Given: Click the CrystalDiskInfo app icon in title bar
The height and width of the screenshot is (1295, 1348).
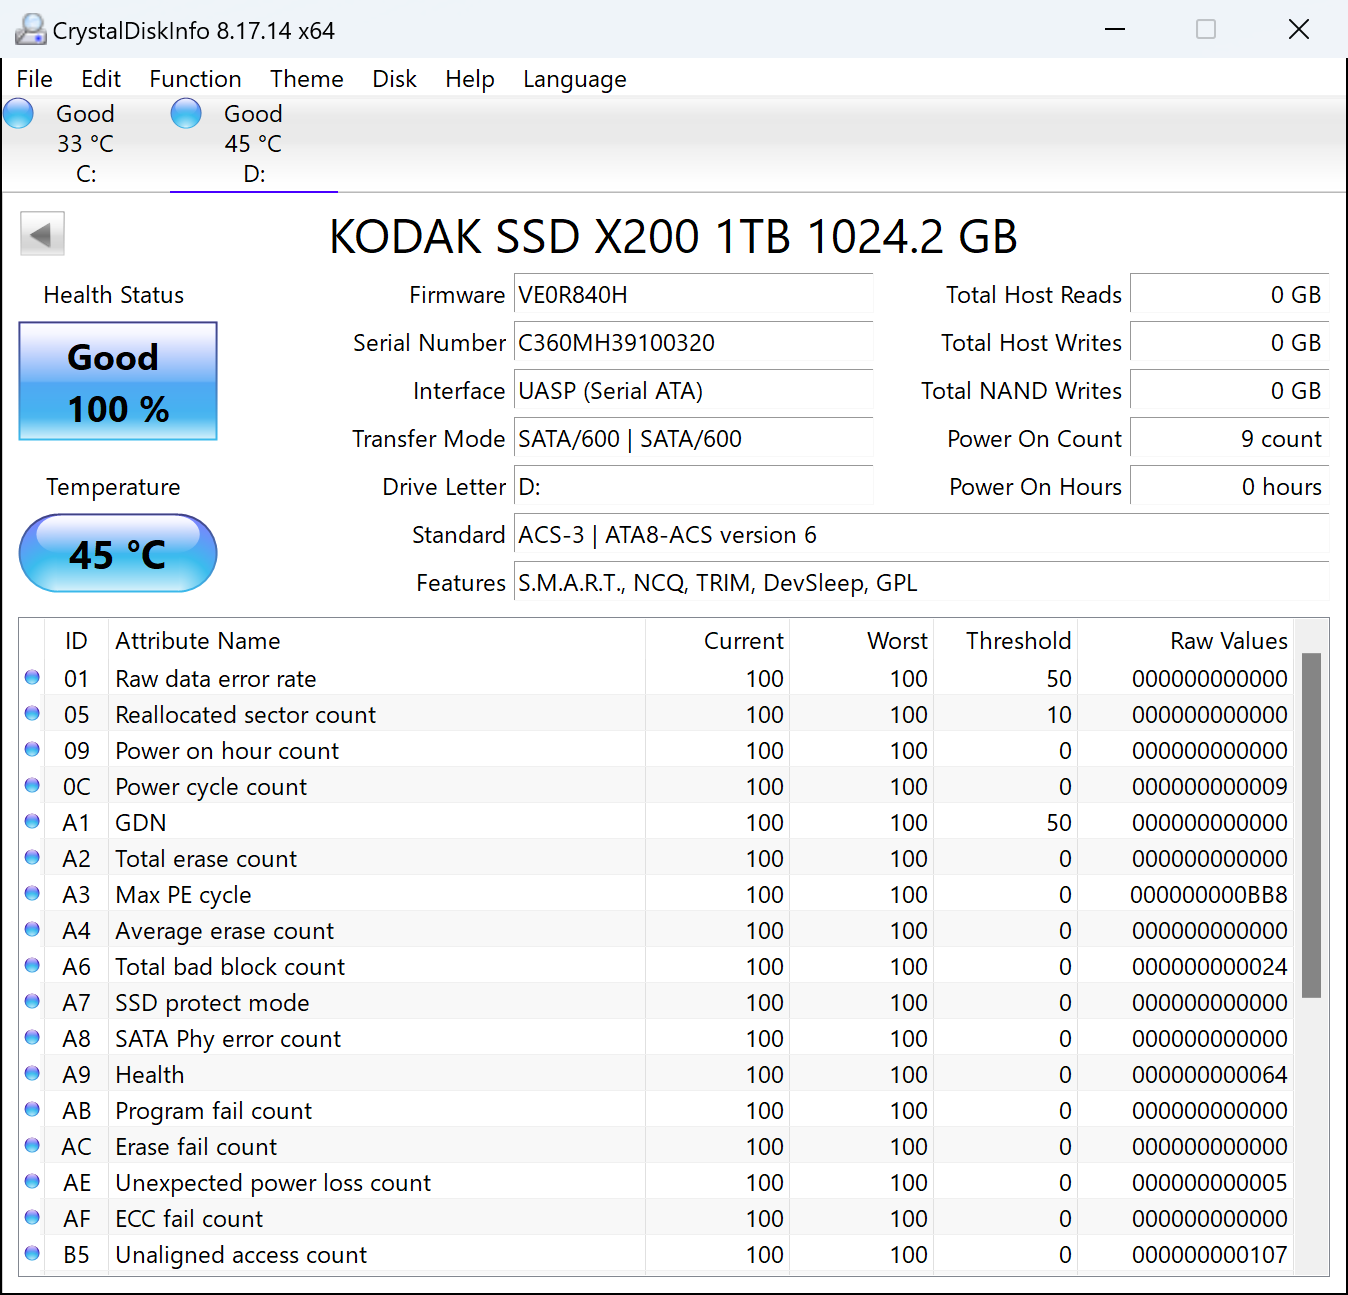Looking at the screenshot, I should pyautogui.click(x=30, y=30).
